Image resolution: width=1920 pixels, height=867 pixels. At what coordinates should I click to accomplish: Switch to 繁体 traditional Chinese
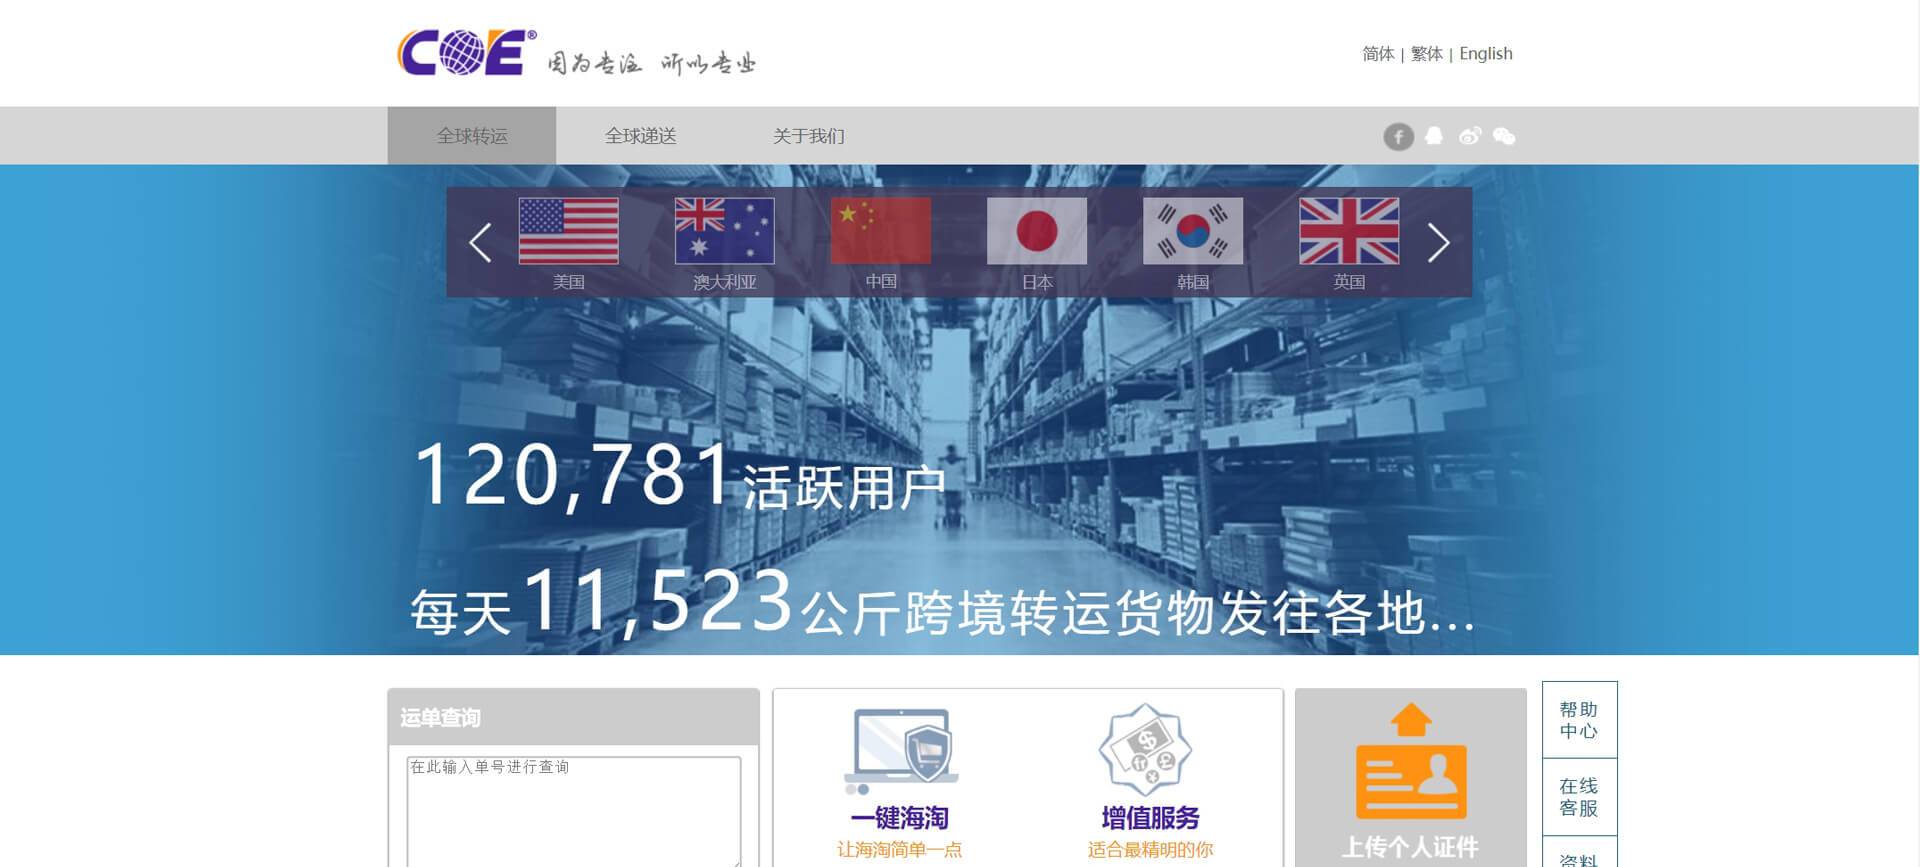1426,54
